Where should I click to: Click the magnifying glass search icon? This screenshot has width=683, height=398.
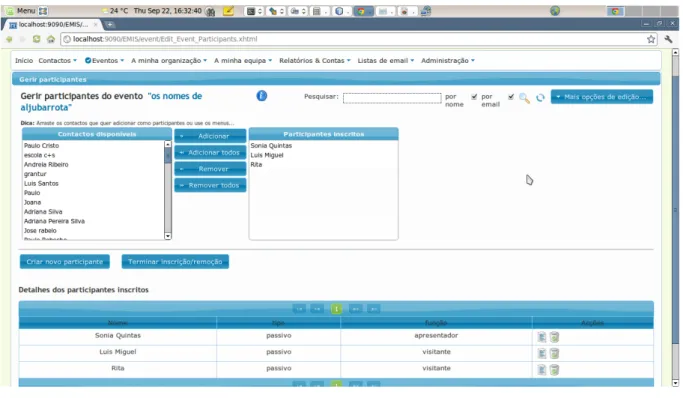[x=524, y=98]
